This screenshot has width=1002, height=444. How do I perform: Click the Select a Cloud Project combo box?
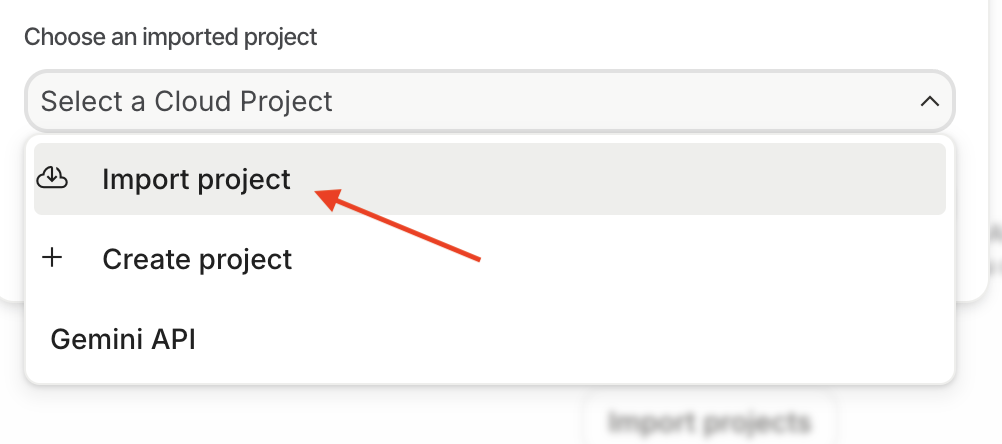pos(489,101)
